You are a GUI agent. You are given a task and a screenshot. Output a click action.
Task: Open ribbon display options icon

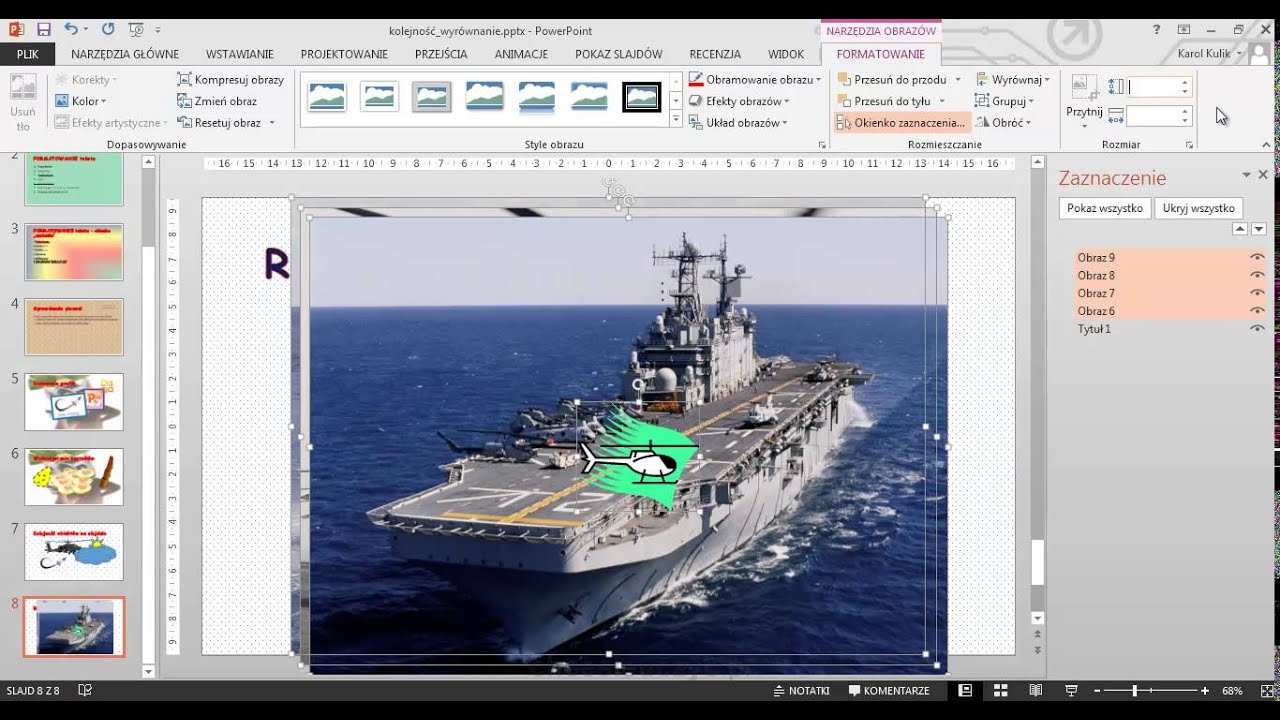(1184, 30)
